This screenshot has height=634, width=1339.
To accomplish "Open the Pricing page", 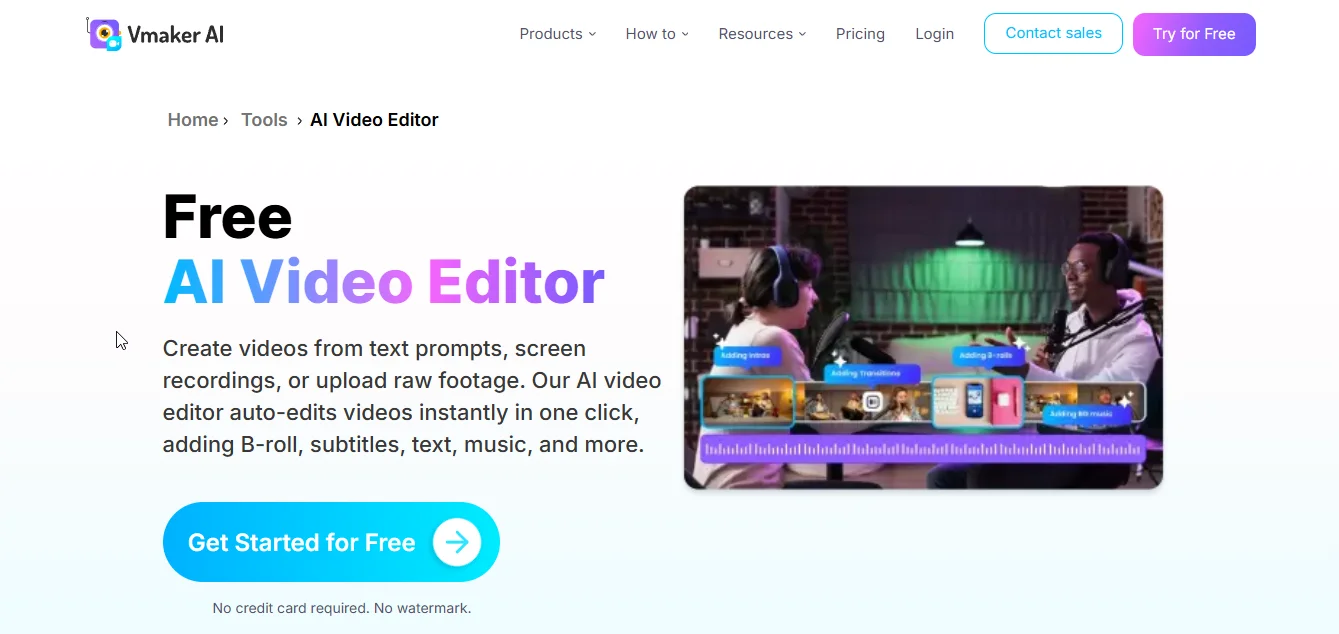I will [860, 34].
